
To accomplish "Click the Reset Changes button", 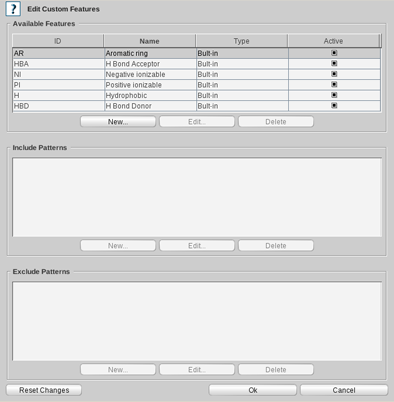I will 44,390.
